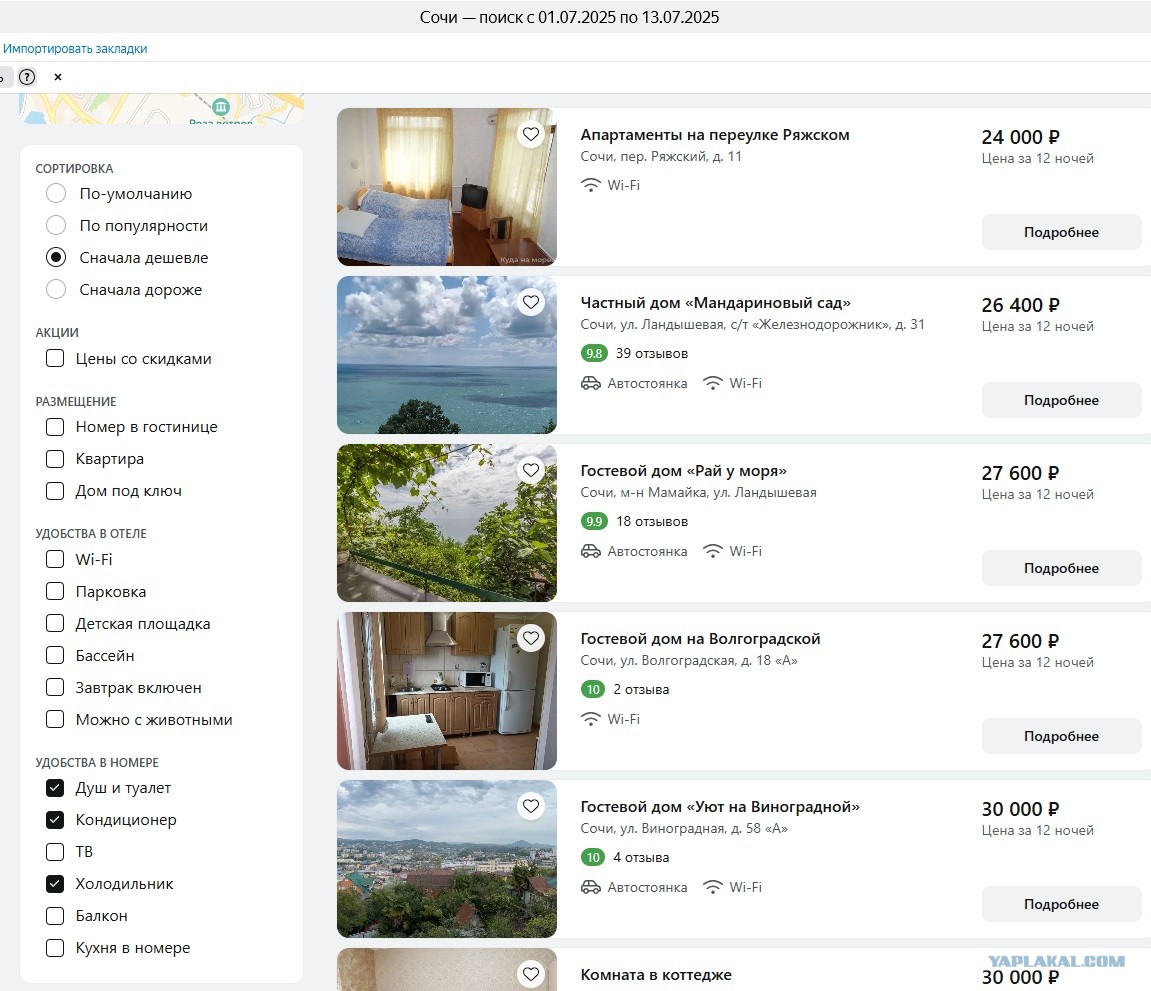The image size is (1151, 991).
Task: Choose Сначала дороже sorting
Action: [56, 289]
